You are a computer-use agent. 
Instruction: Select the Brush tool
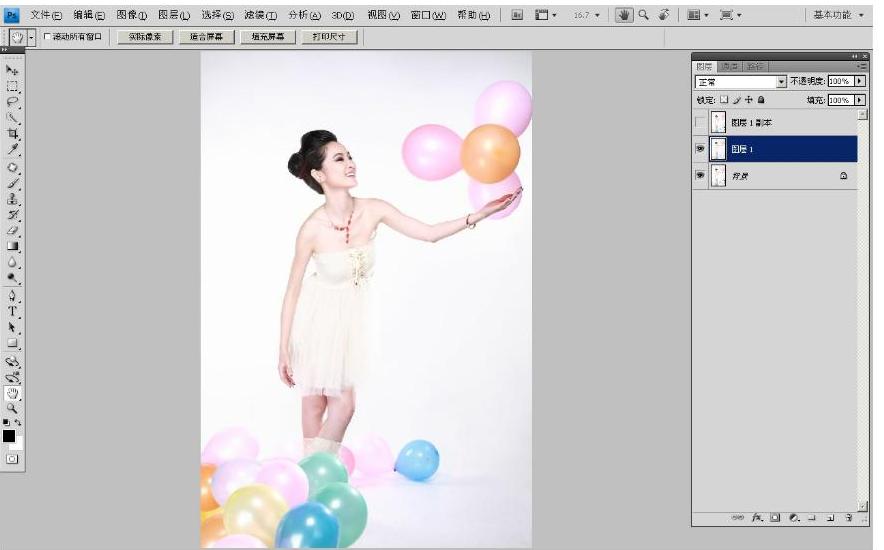tap(12, 183)
